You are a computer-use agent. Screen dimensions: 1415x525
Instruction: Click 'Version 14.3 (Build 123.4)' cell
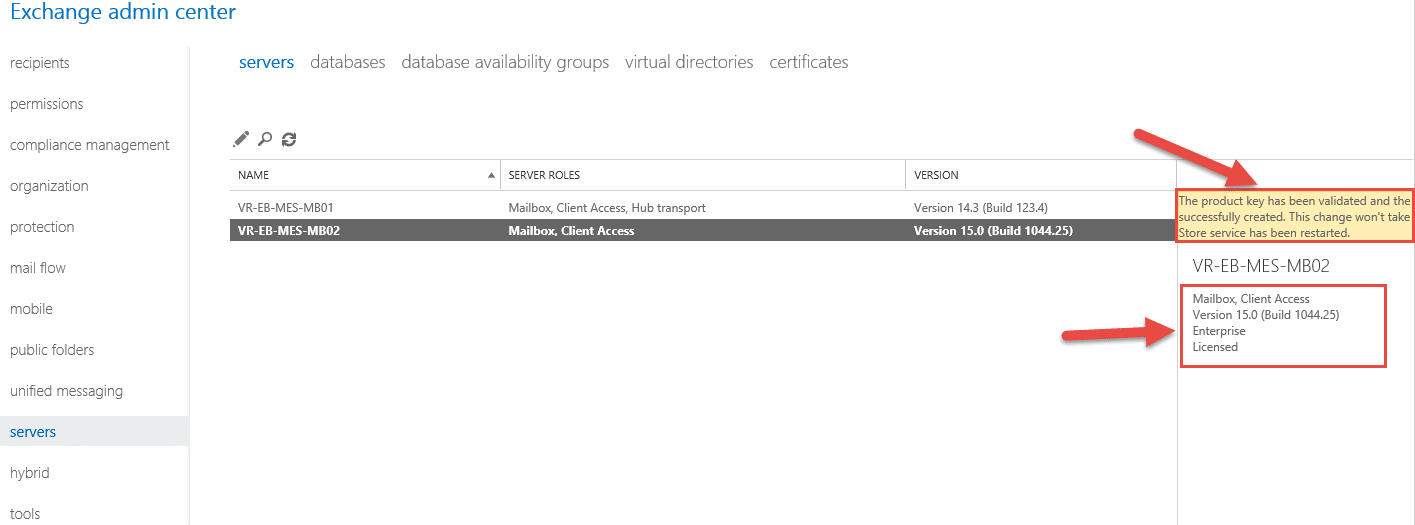[981, 208]
